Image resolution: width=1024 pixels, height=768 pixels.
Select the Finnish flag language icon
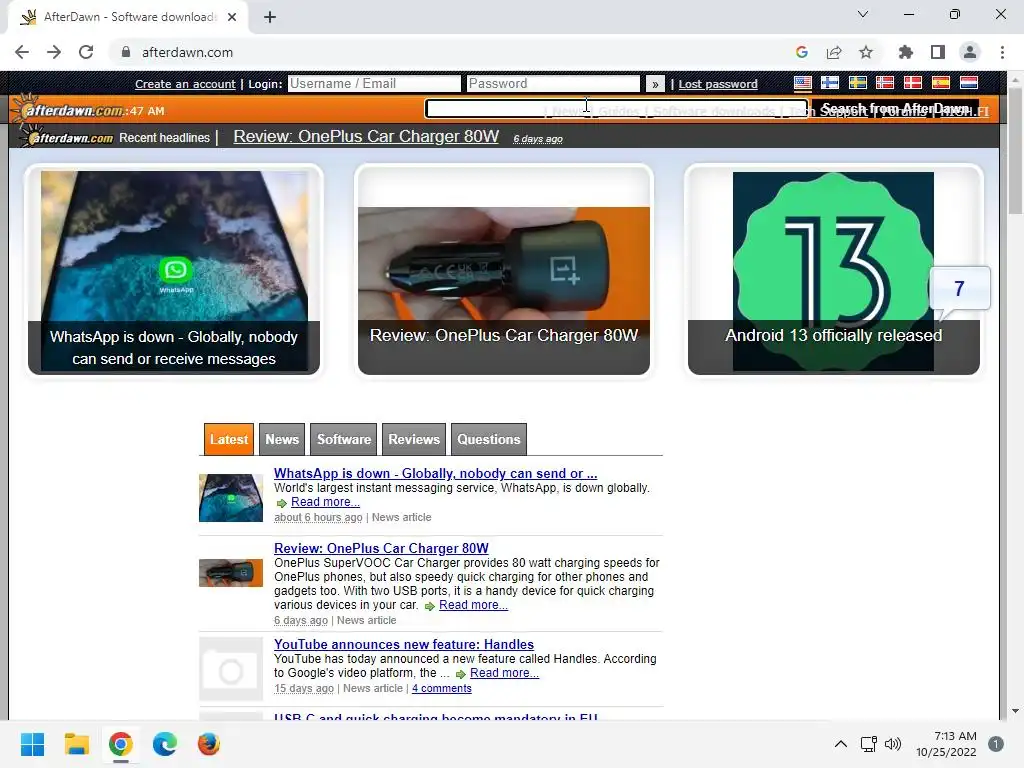(830, 83)
